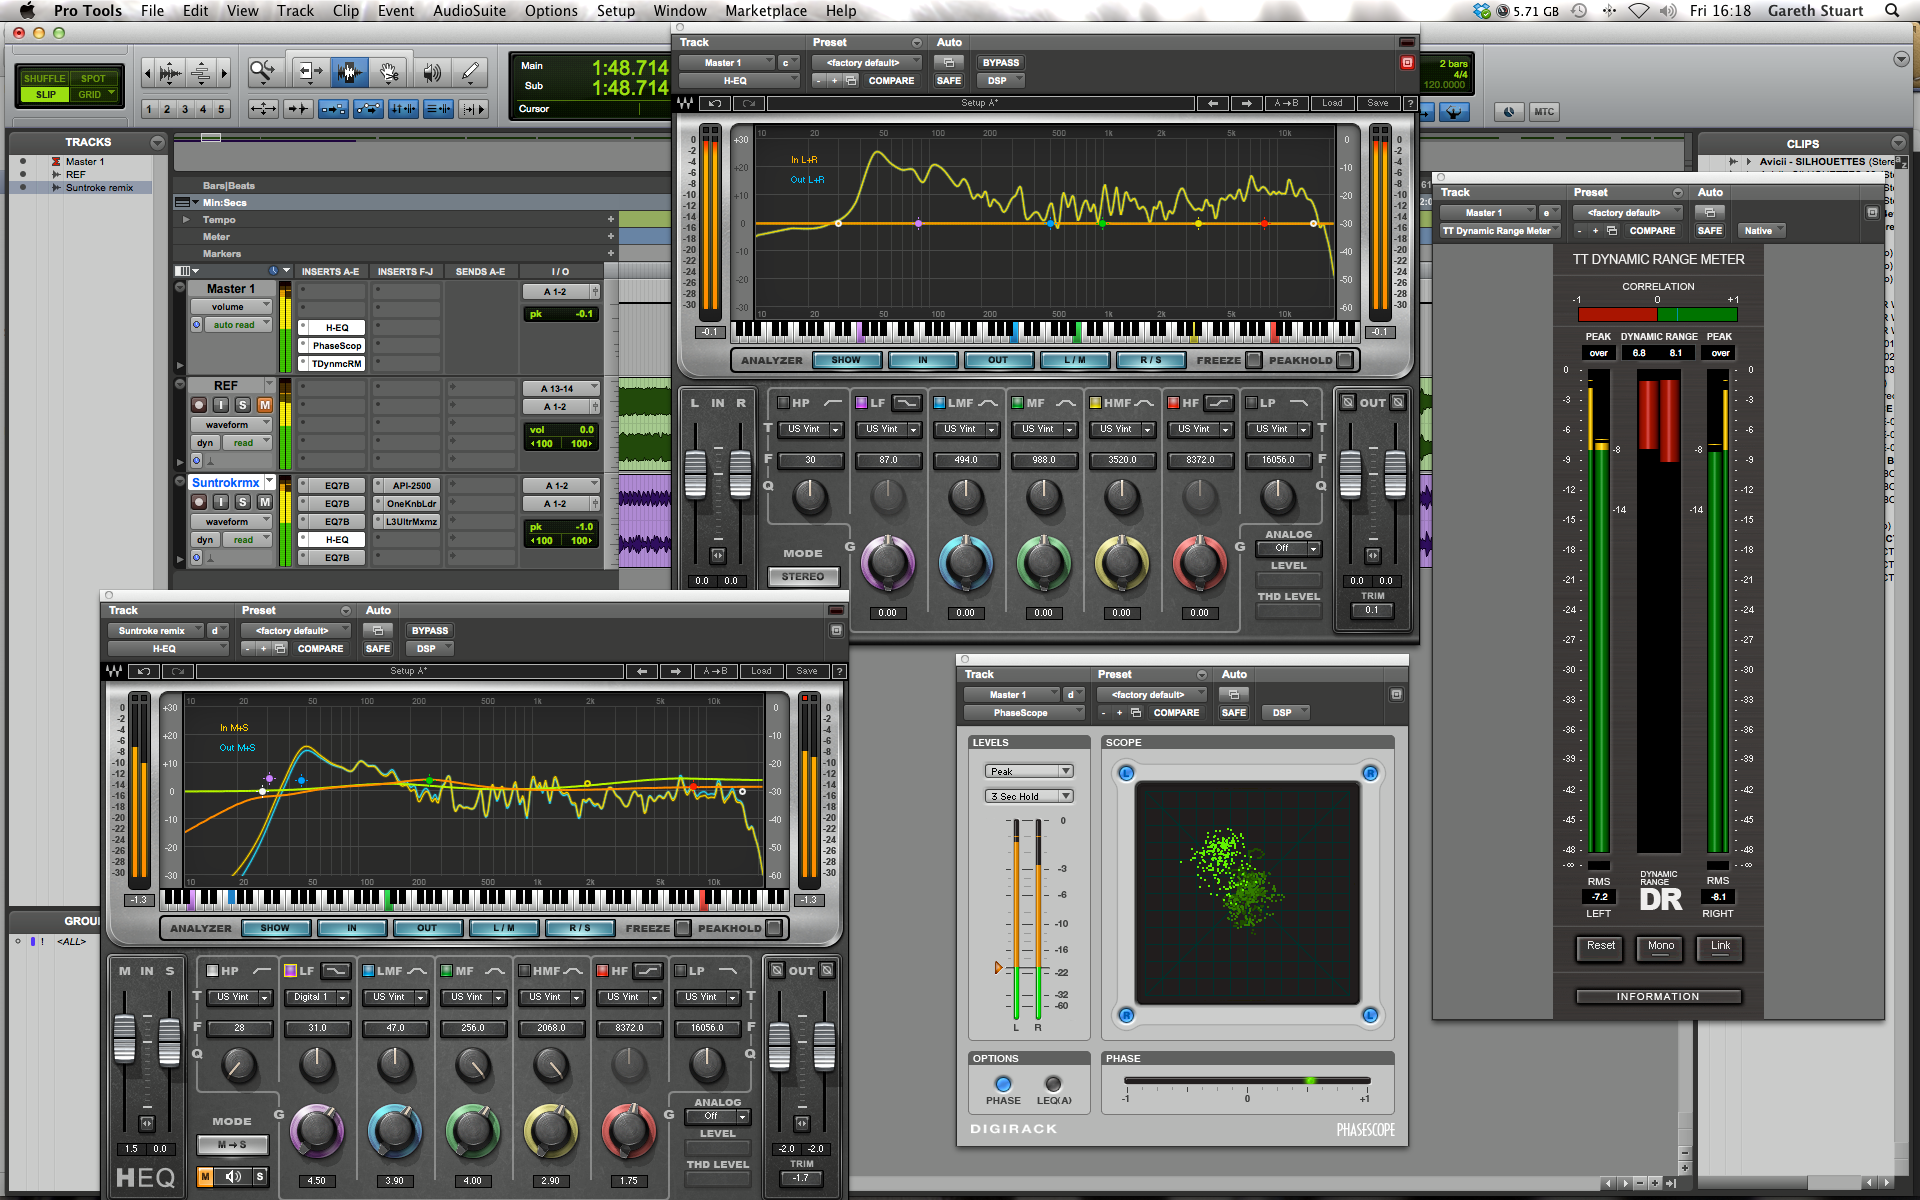Select the Pencil tool
Viewport: 1920px width, 1200px height.
(x=469, y=72)
